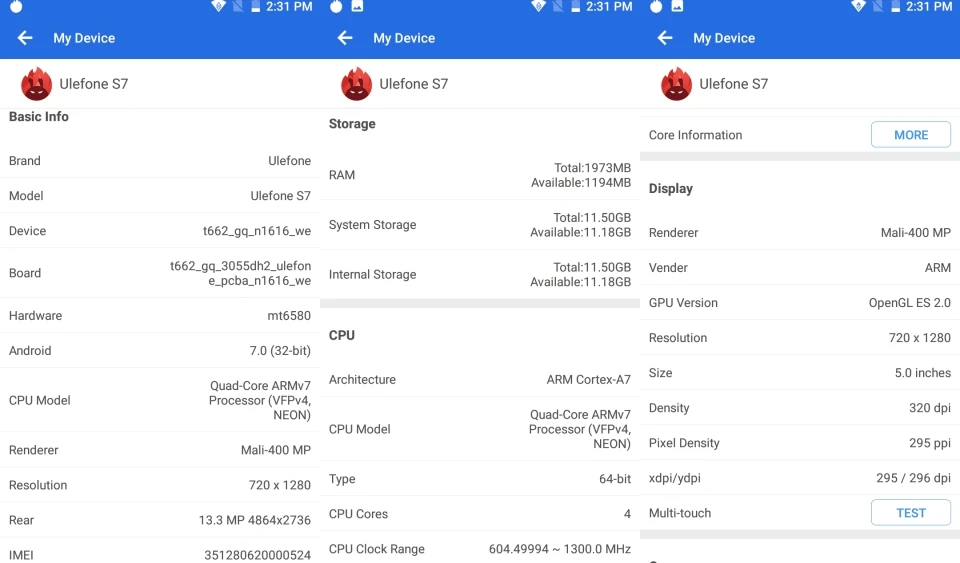Select Density value 320 dpi
The height and width of the screenshot is (563, 960).
point(929,408)
